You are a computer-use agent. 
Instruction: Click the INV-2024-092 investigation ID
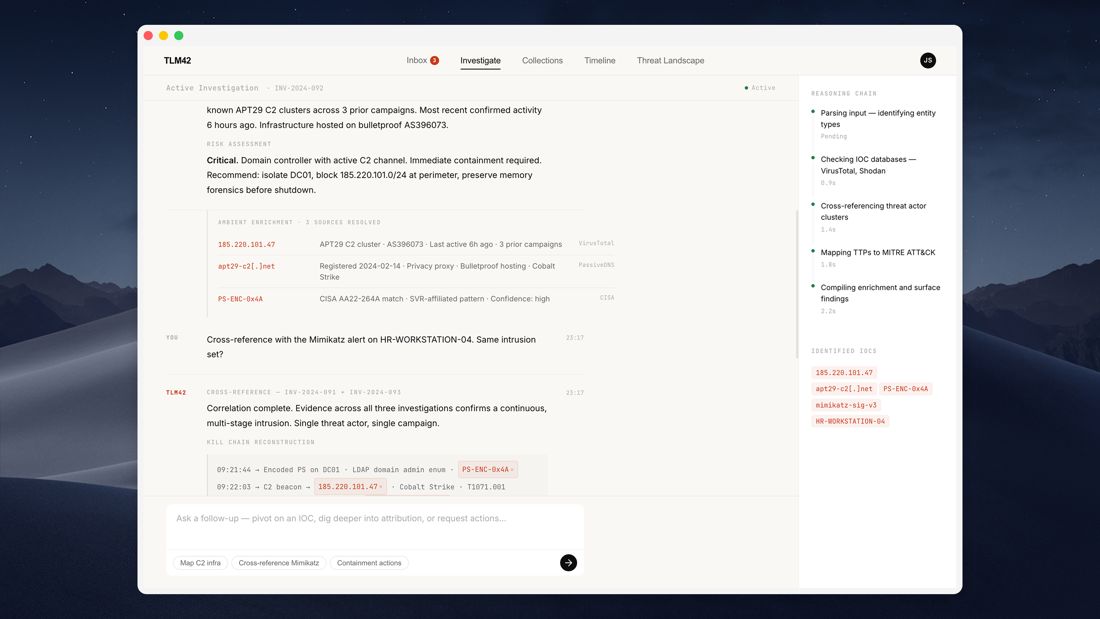click(299, 88)
